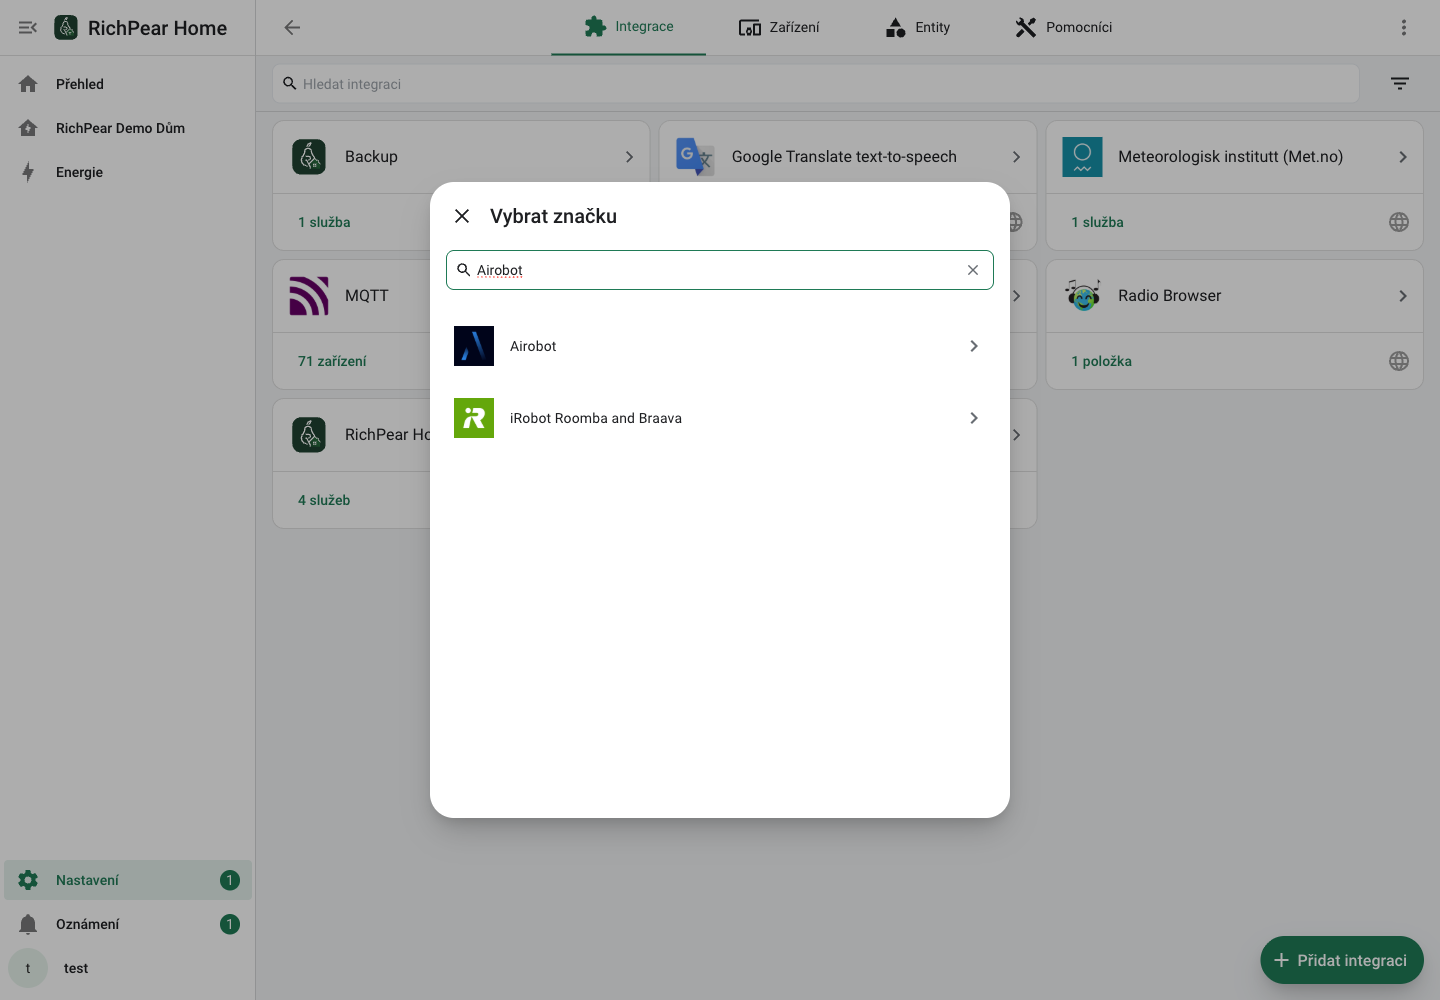Click the Radio Browser card title
Viewport: 1440px width, 1000px height.
(x=1170, y=296)
